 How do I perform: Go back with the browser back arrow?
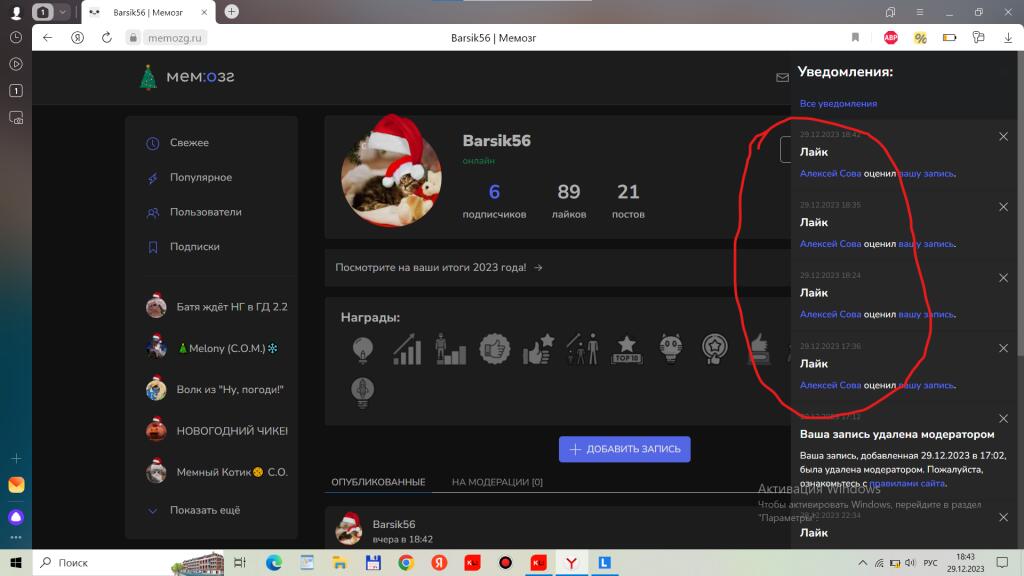coord(48,38)
